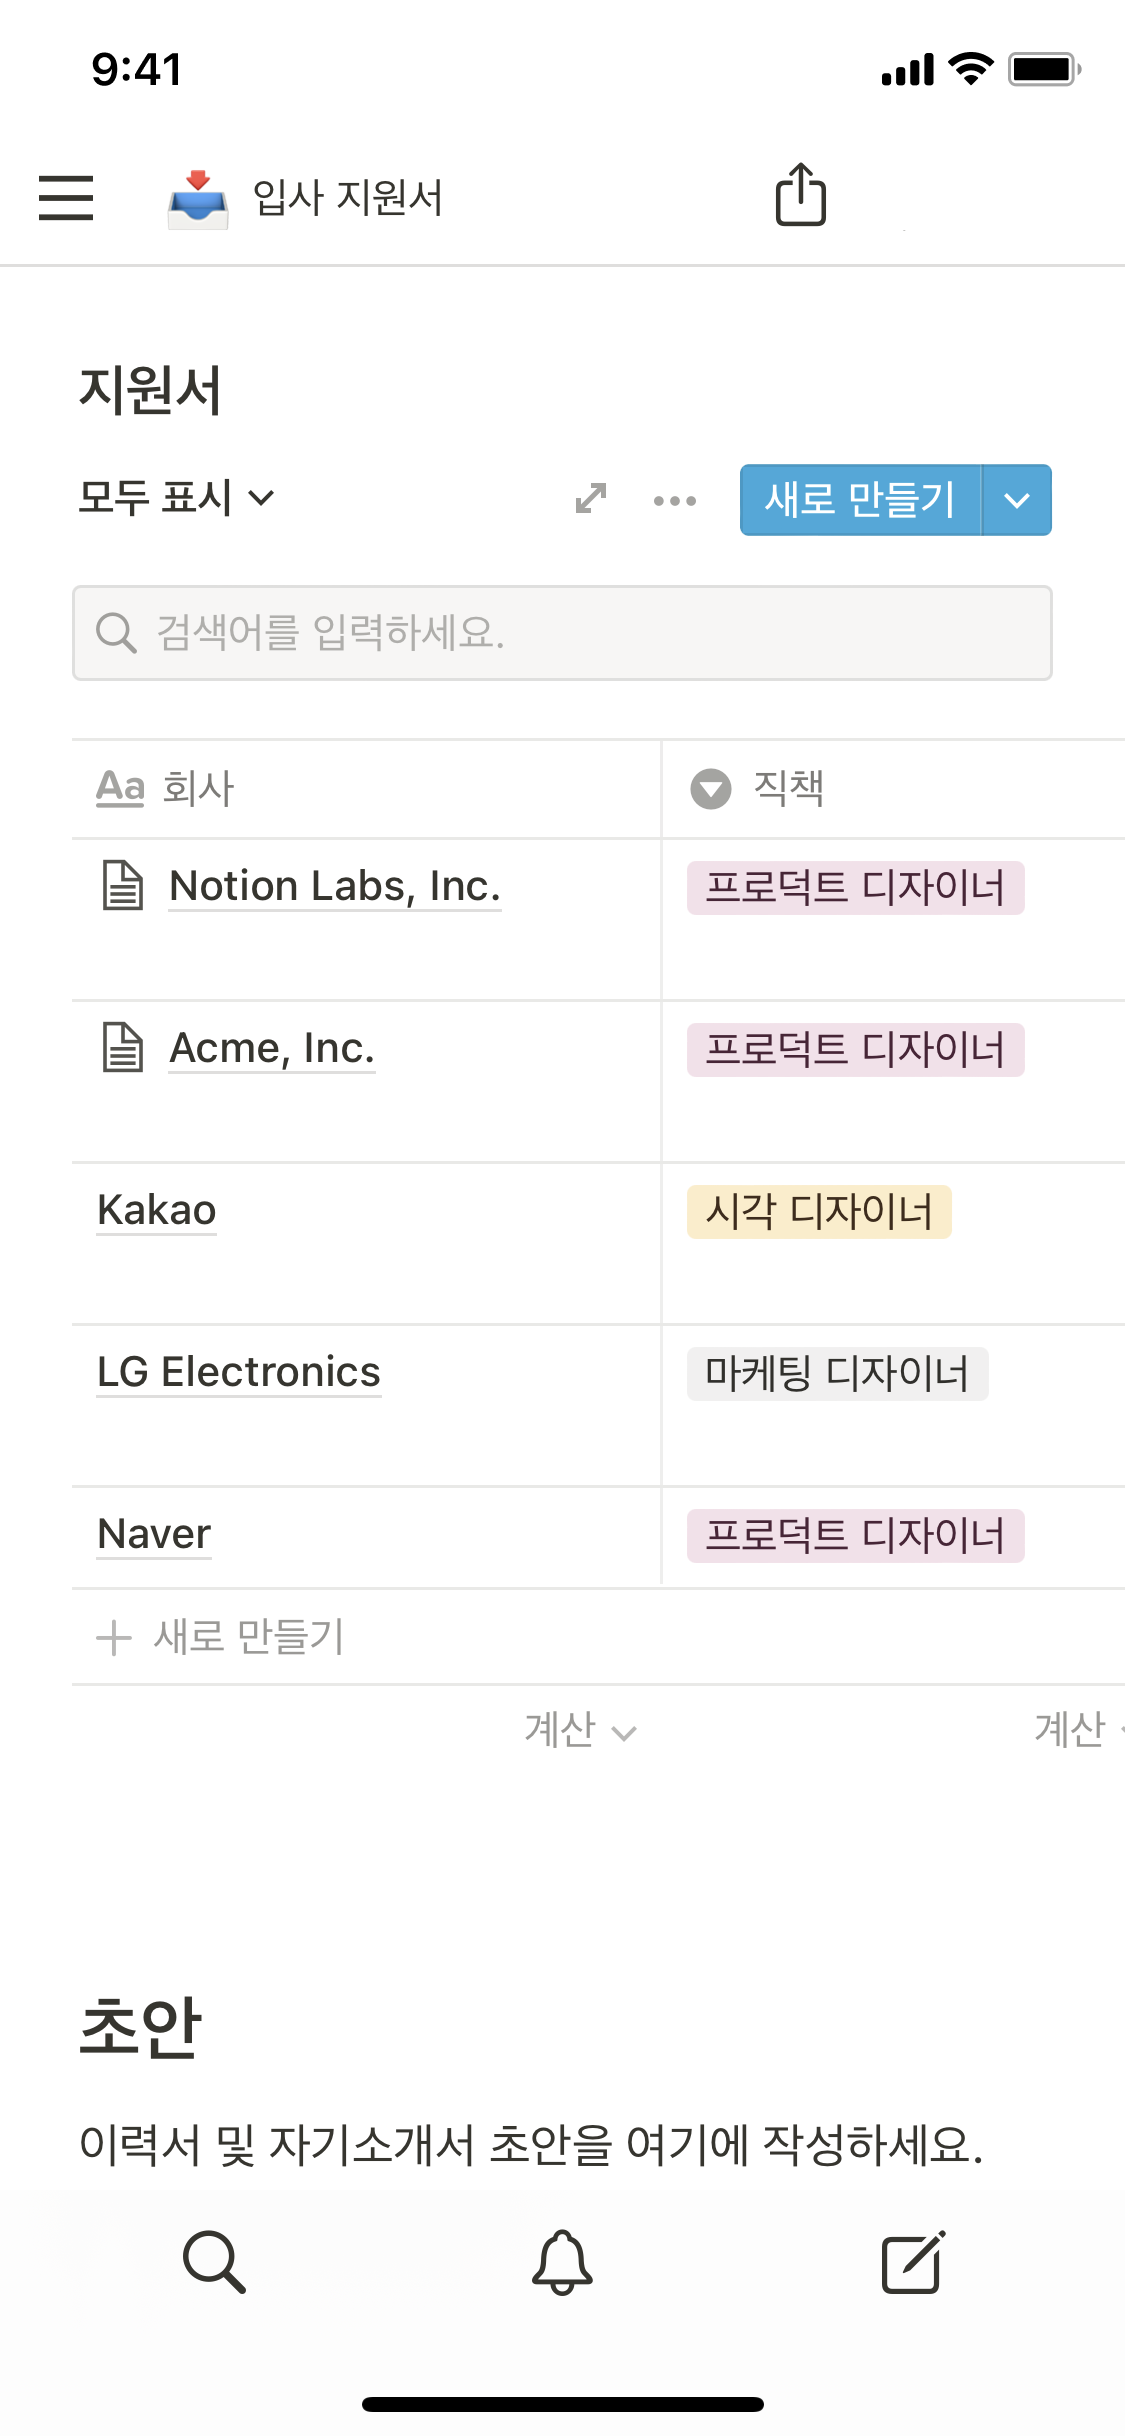
Task: Open the Notion Labs, Inc. entry
Action: pyautogui.click(x=335, y=886)
